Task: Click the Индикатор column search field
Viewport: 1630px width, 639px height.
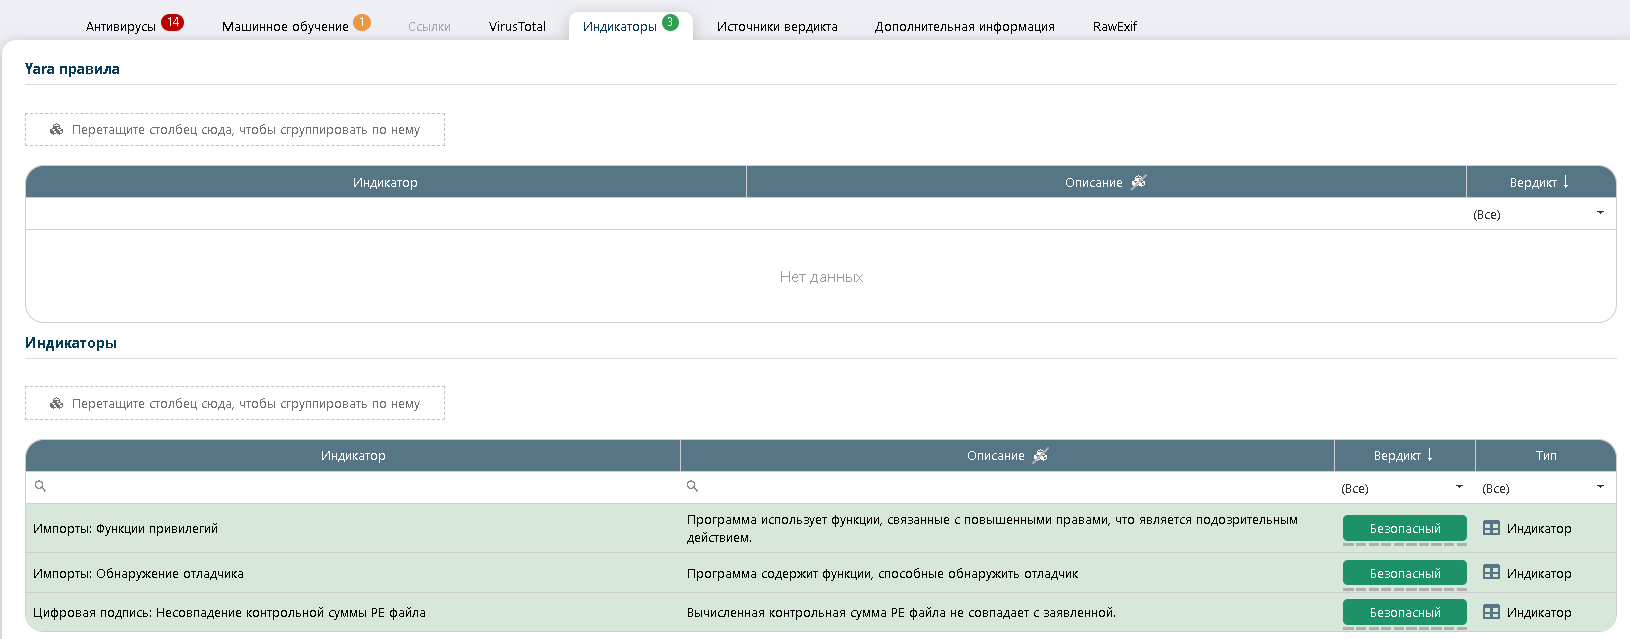Action: 360,487
